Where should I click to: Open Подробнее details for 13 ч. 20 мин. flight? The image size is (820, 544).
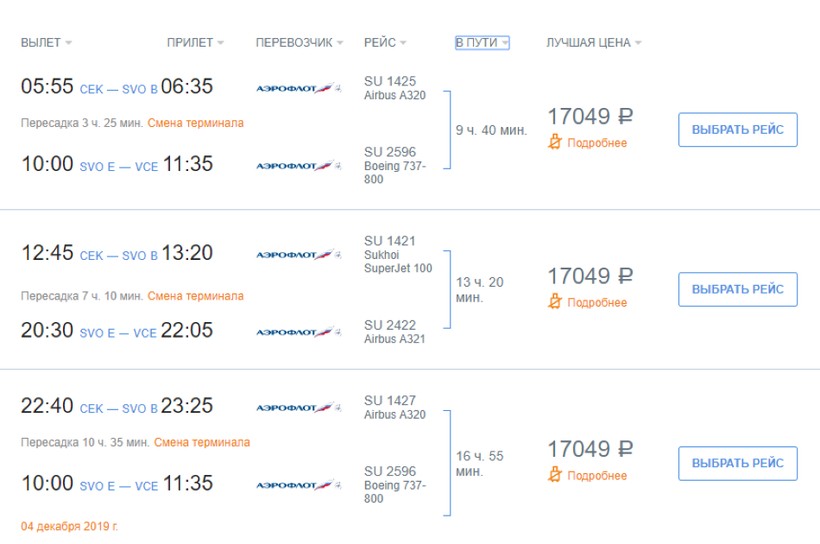click(x=597, y=303)
